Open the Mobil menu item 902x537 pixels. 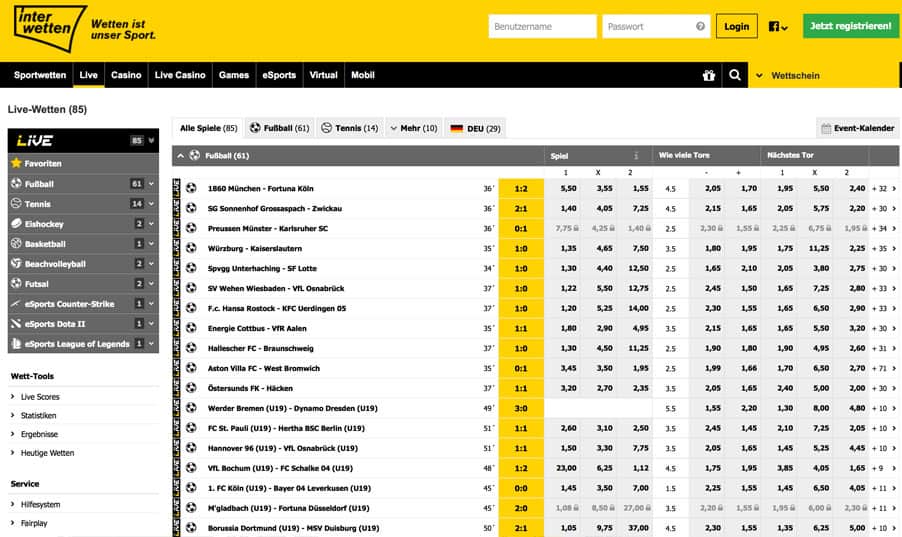coord(362,75)
